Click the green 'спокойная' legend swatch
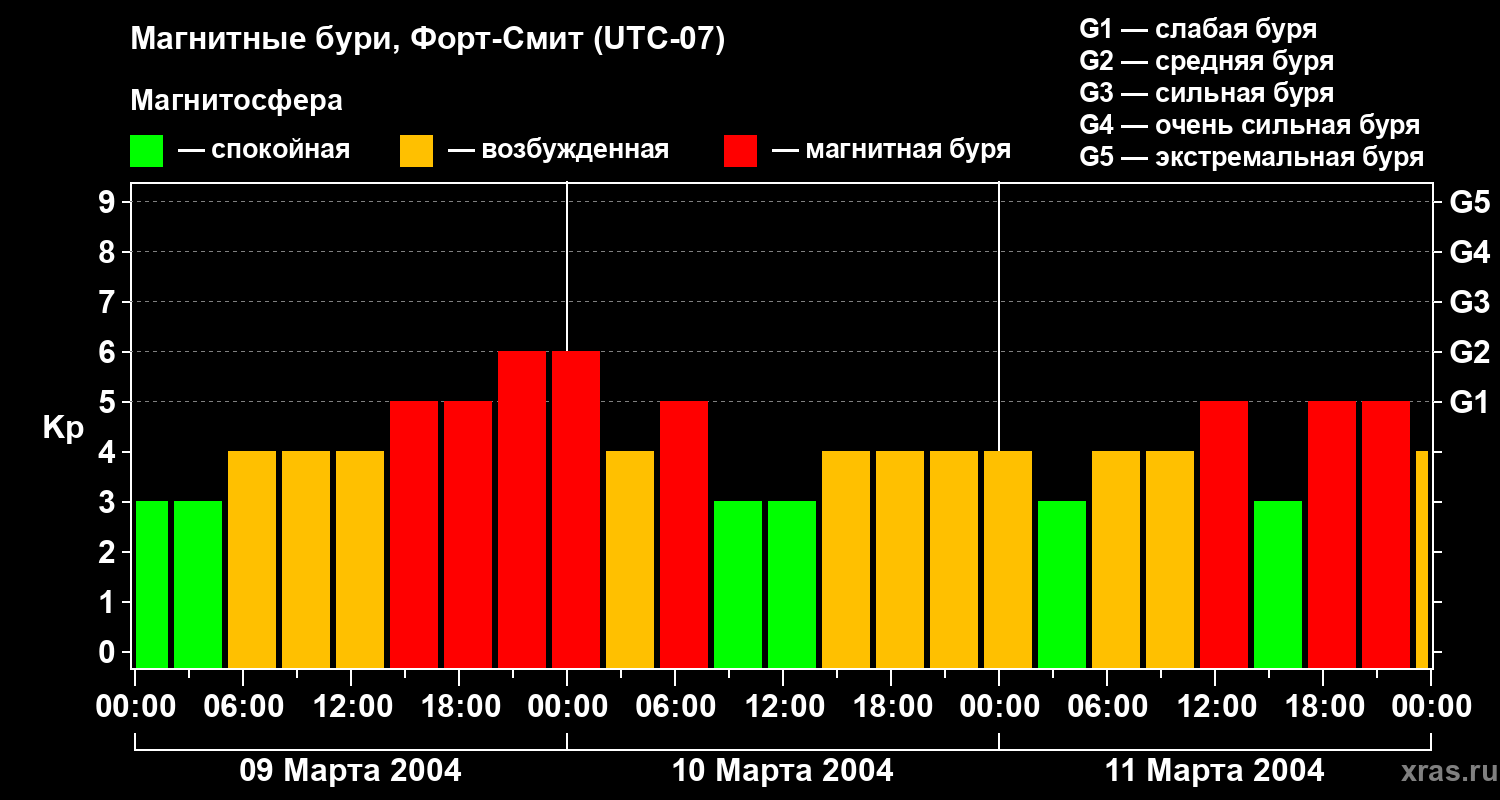Screen dimensions: 1500x800 [x=146, y=151]
